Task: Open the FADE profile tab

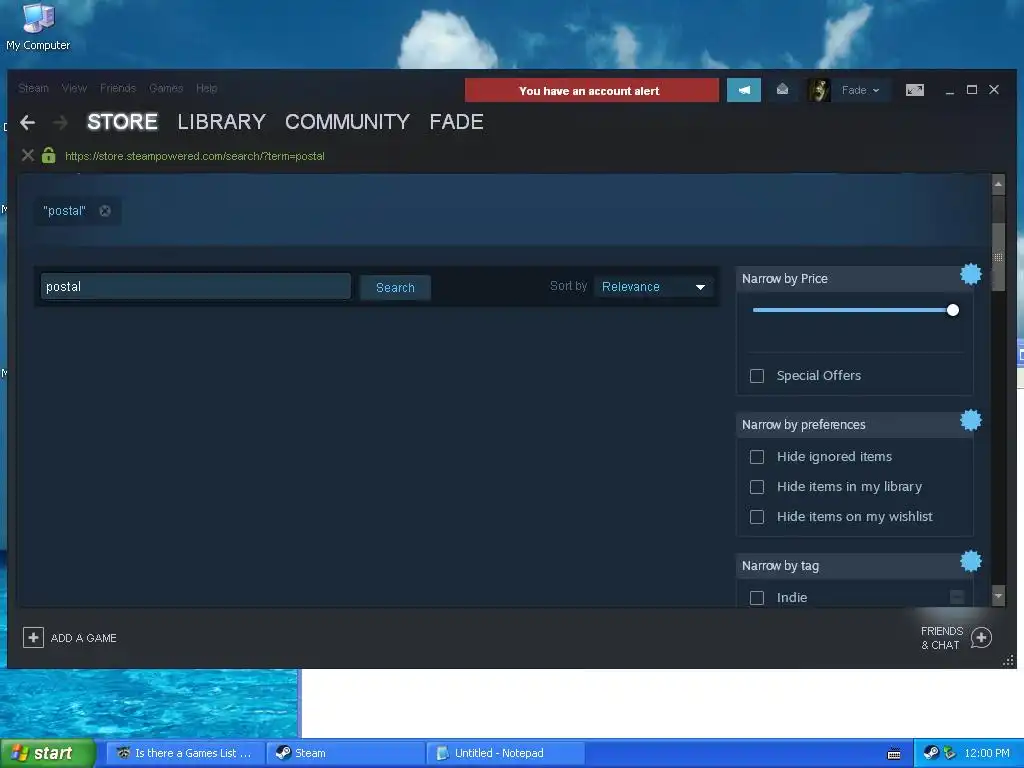Action: point(456,122)
